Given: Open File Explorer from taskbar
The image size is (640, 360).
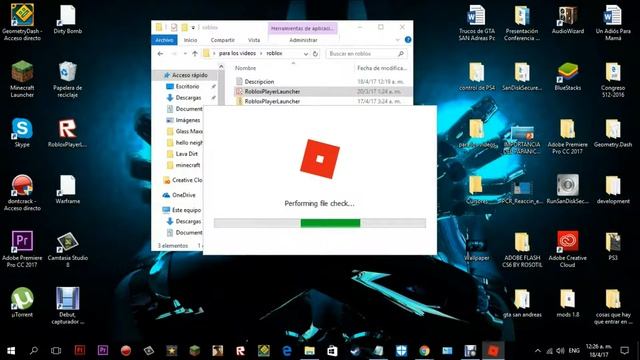Looking at the screenshot, I should point(309,350).
